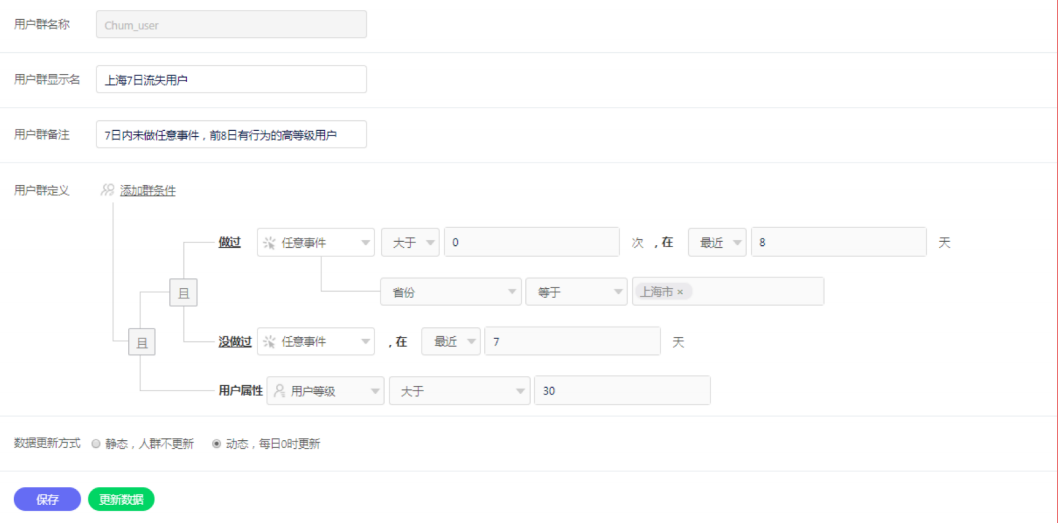Click the 更新数据 button
This screenshot has width=1058, height=523.
pyautogui.click(x=121, y=499)
